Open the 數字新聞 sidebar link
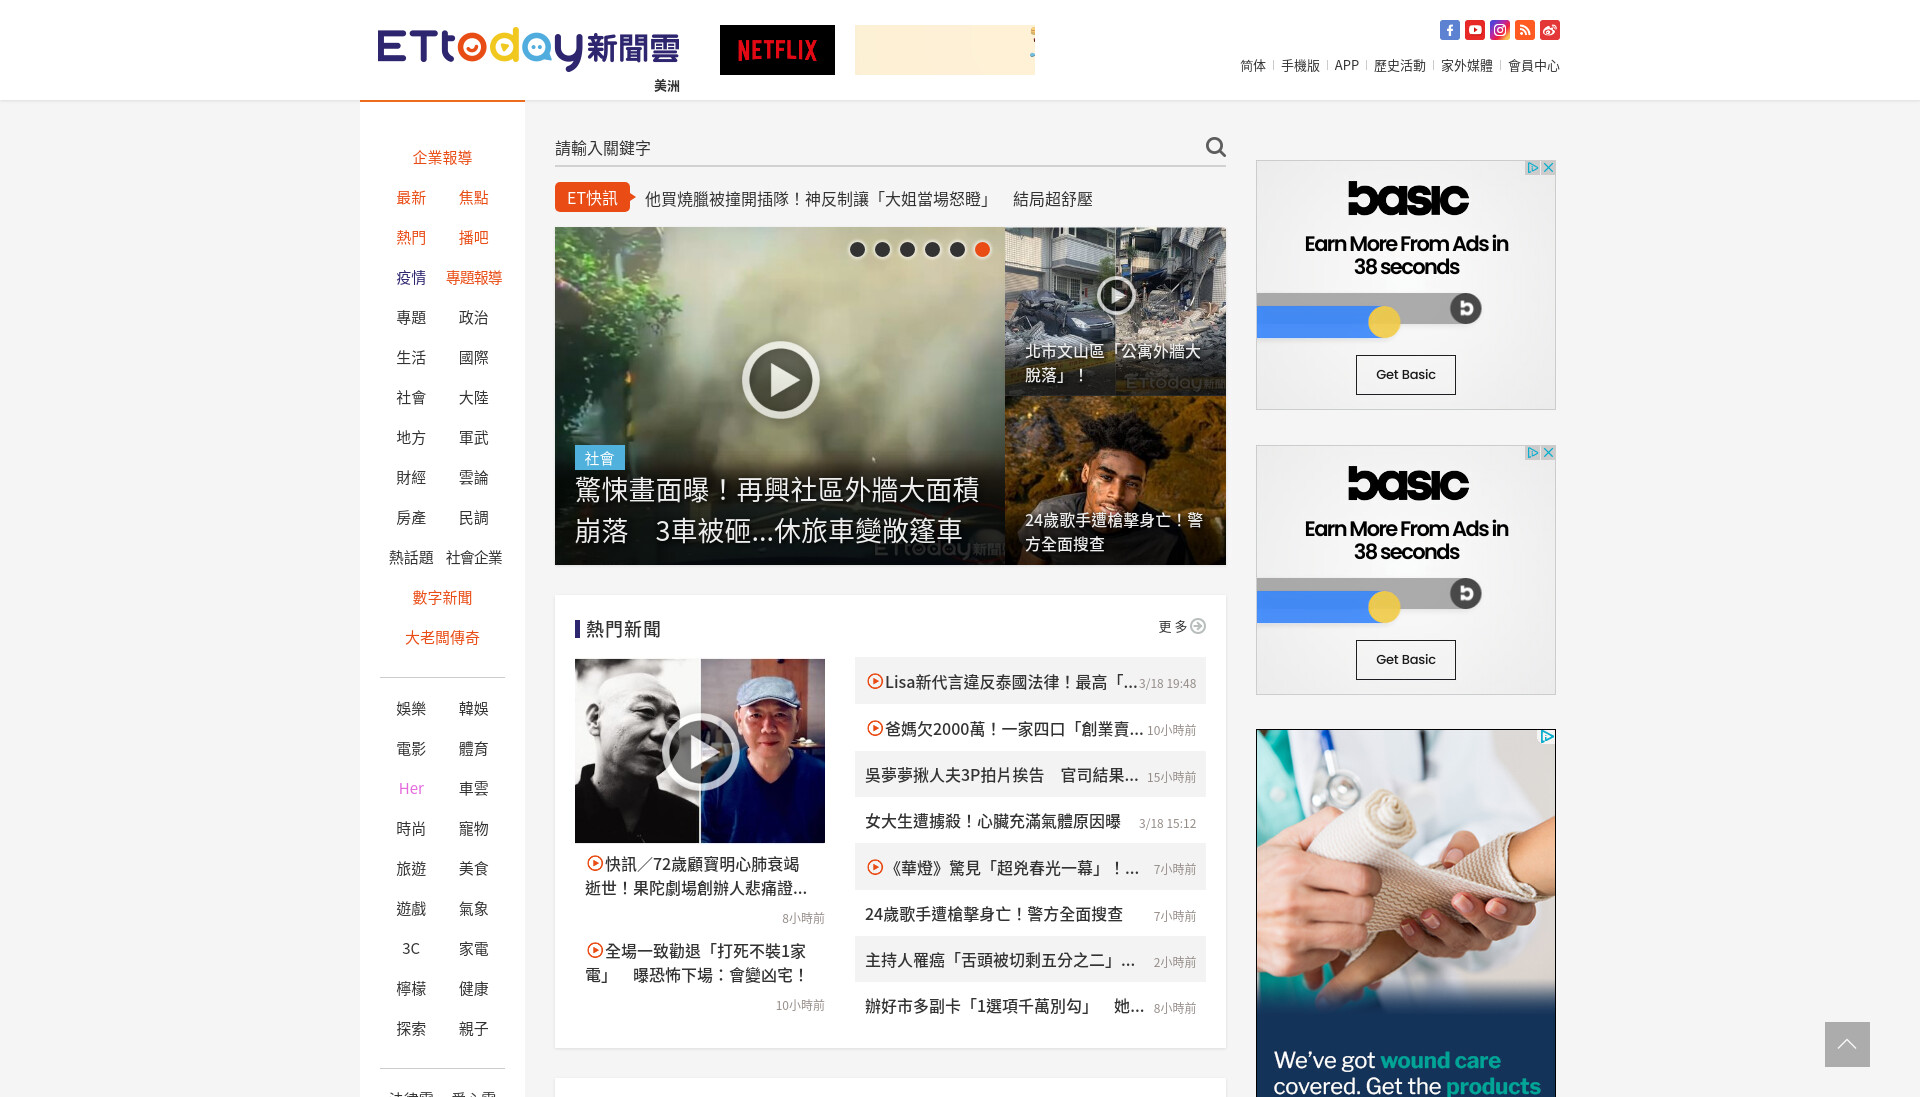 (442, 598)
